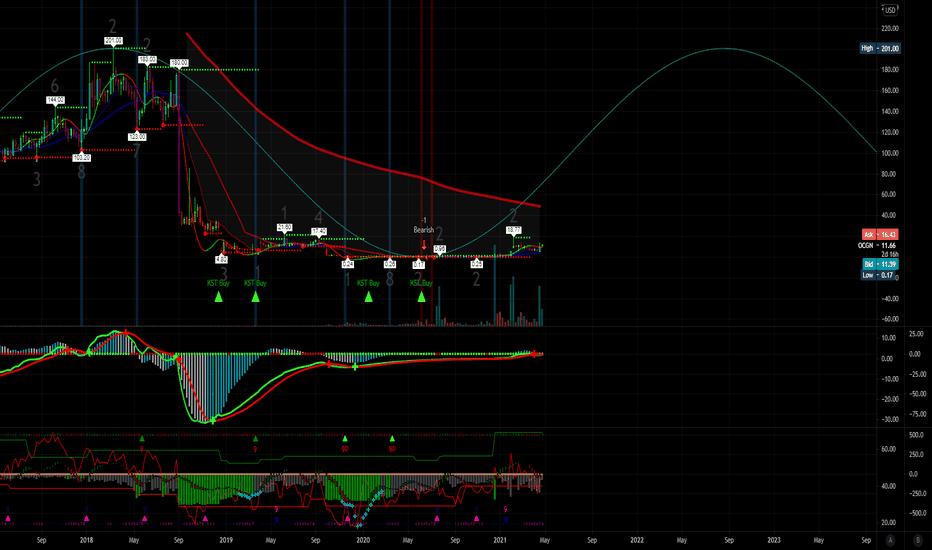
Task: Toggle the A auto-scale button
Action: pos(890,540)
